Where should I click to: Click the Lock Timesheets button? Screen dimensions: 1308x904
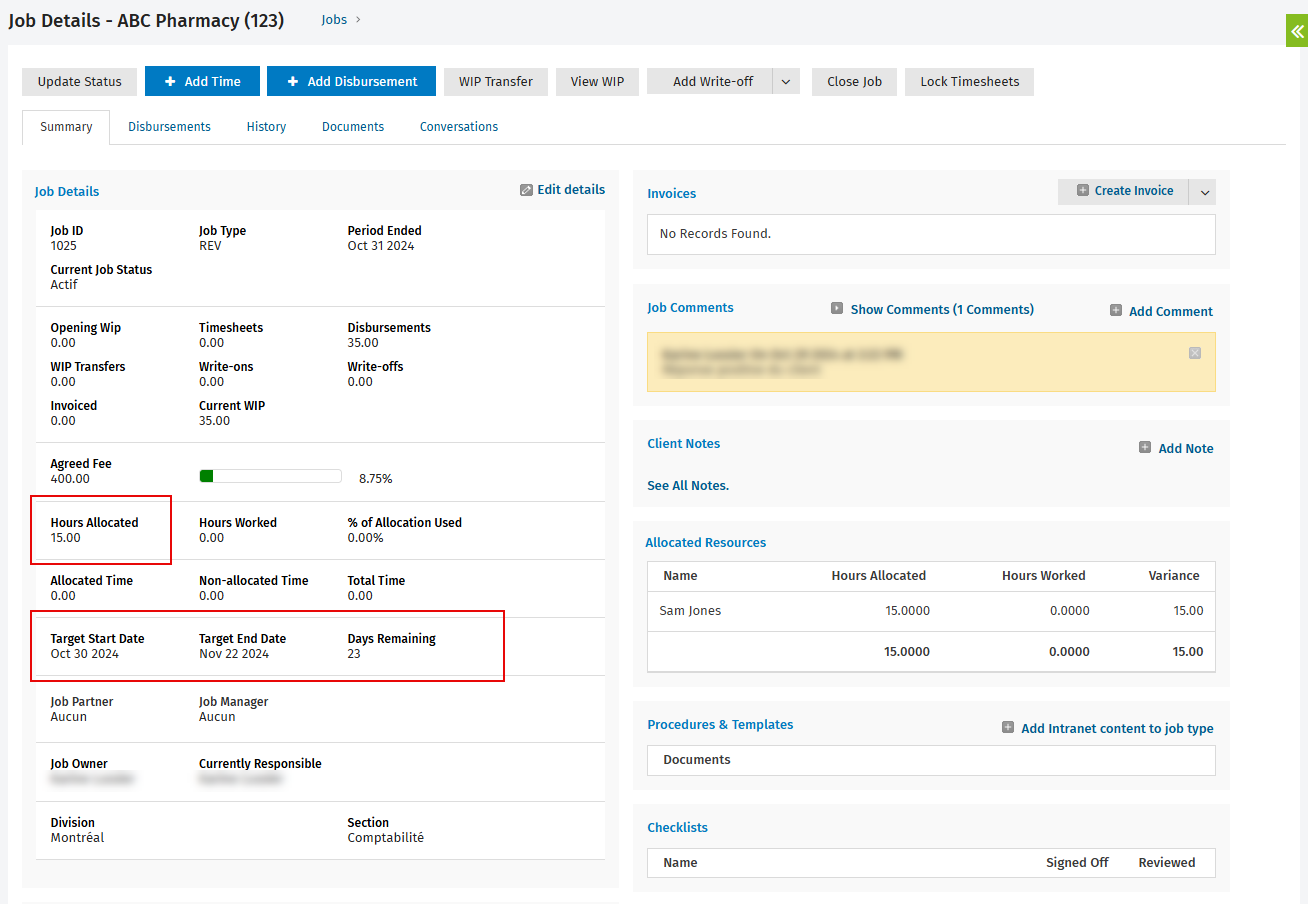970,82
